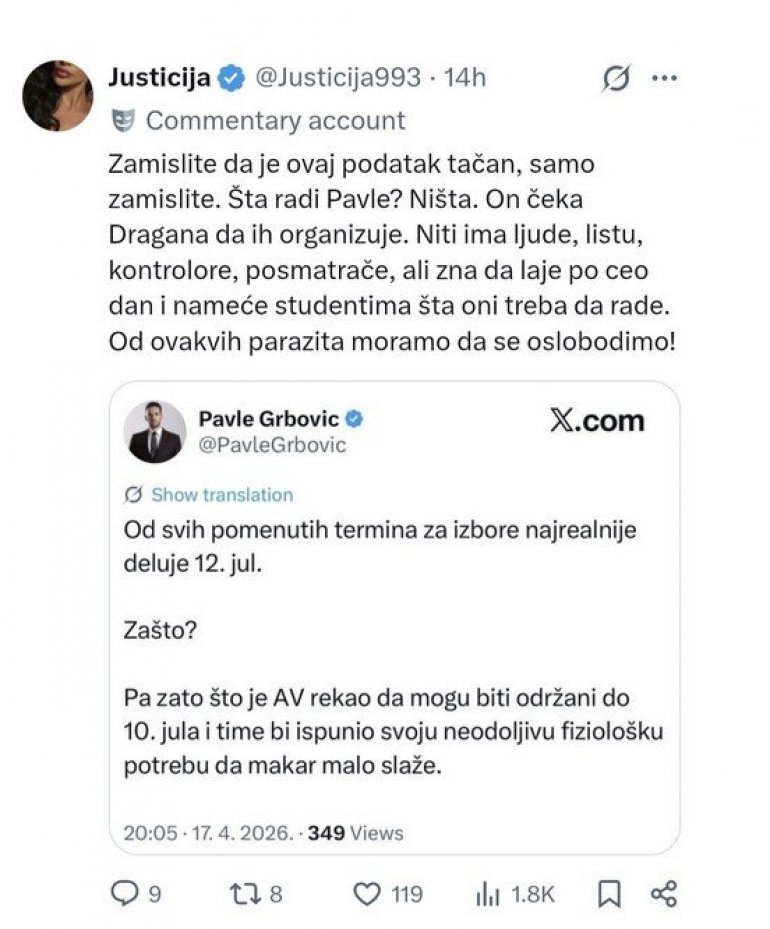Click Pavle Grbovic's verified badge
Image resolution: width=770 pixels, height=929 pixels.
tap(354, 419)
